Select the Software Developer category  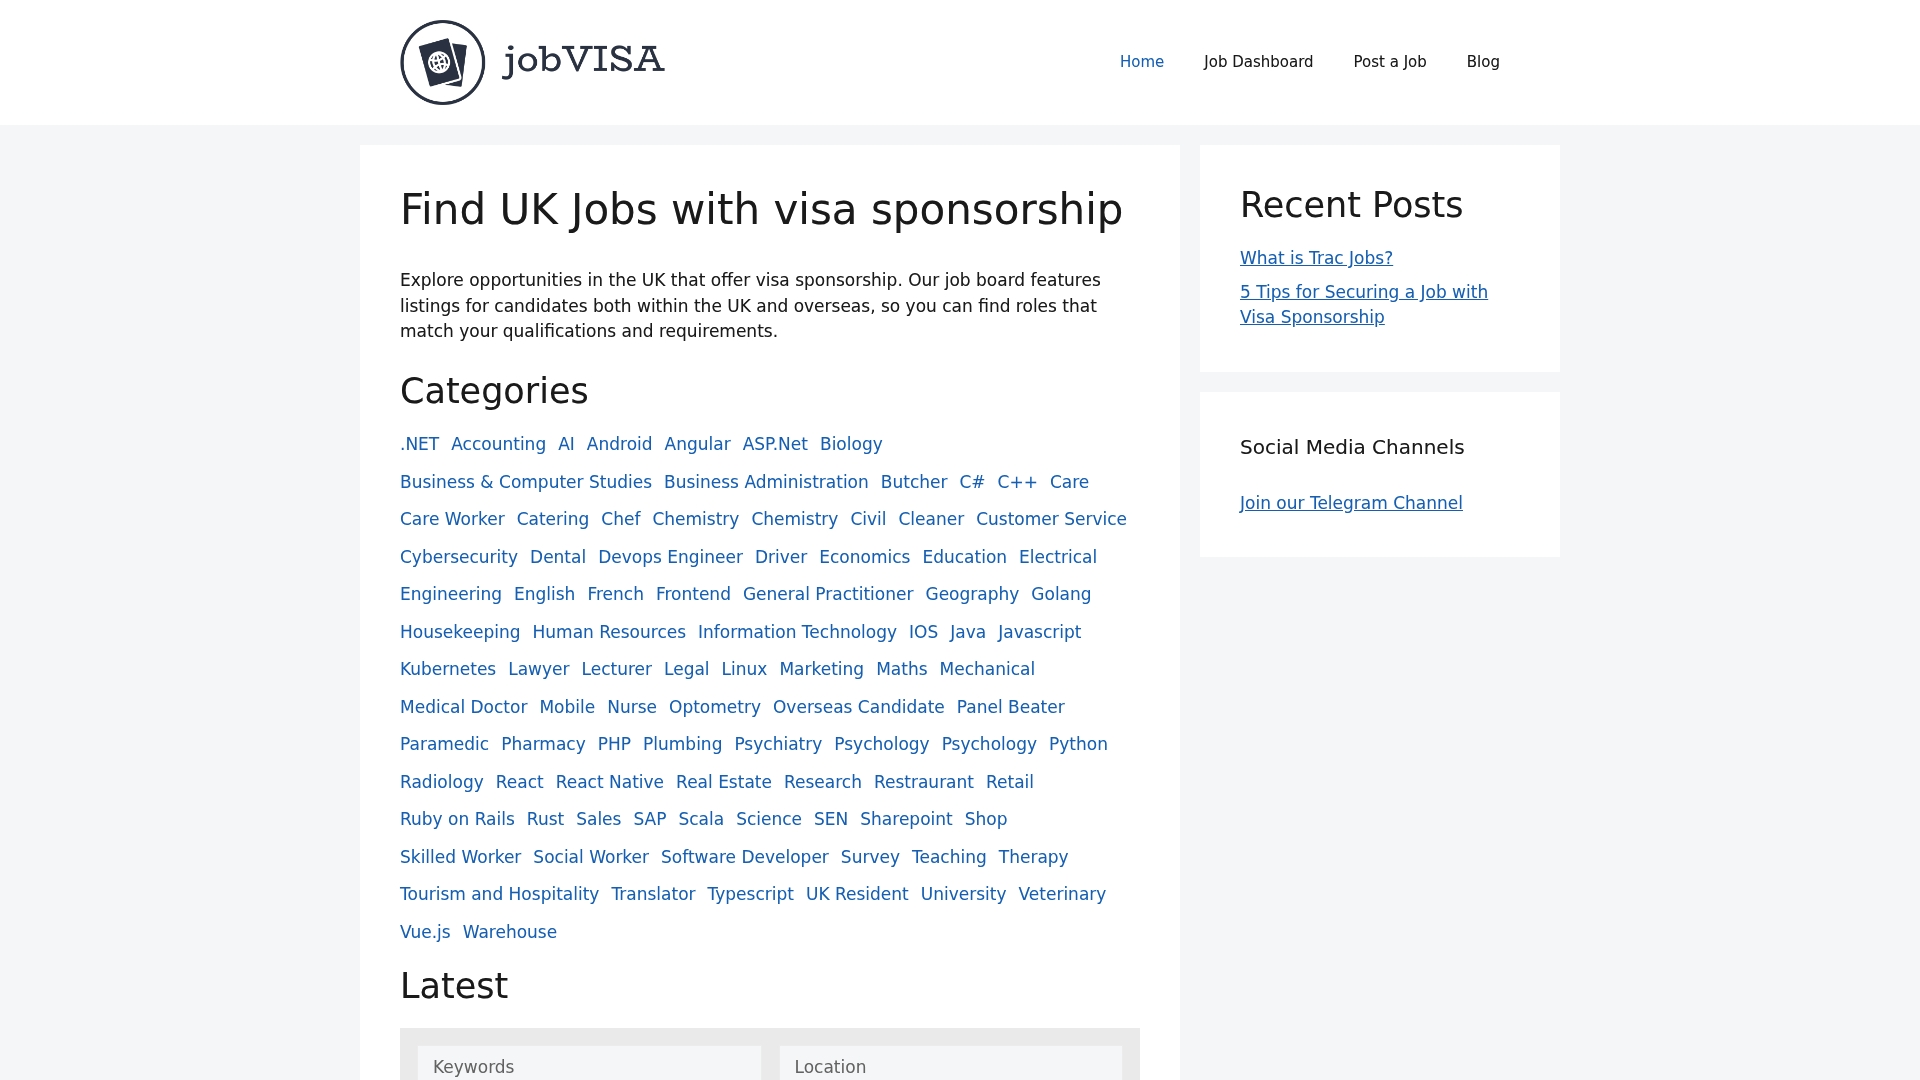744,857
